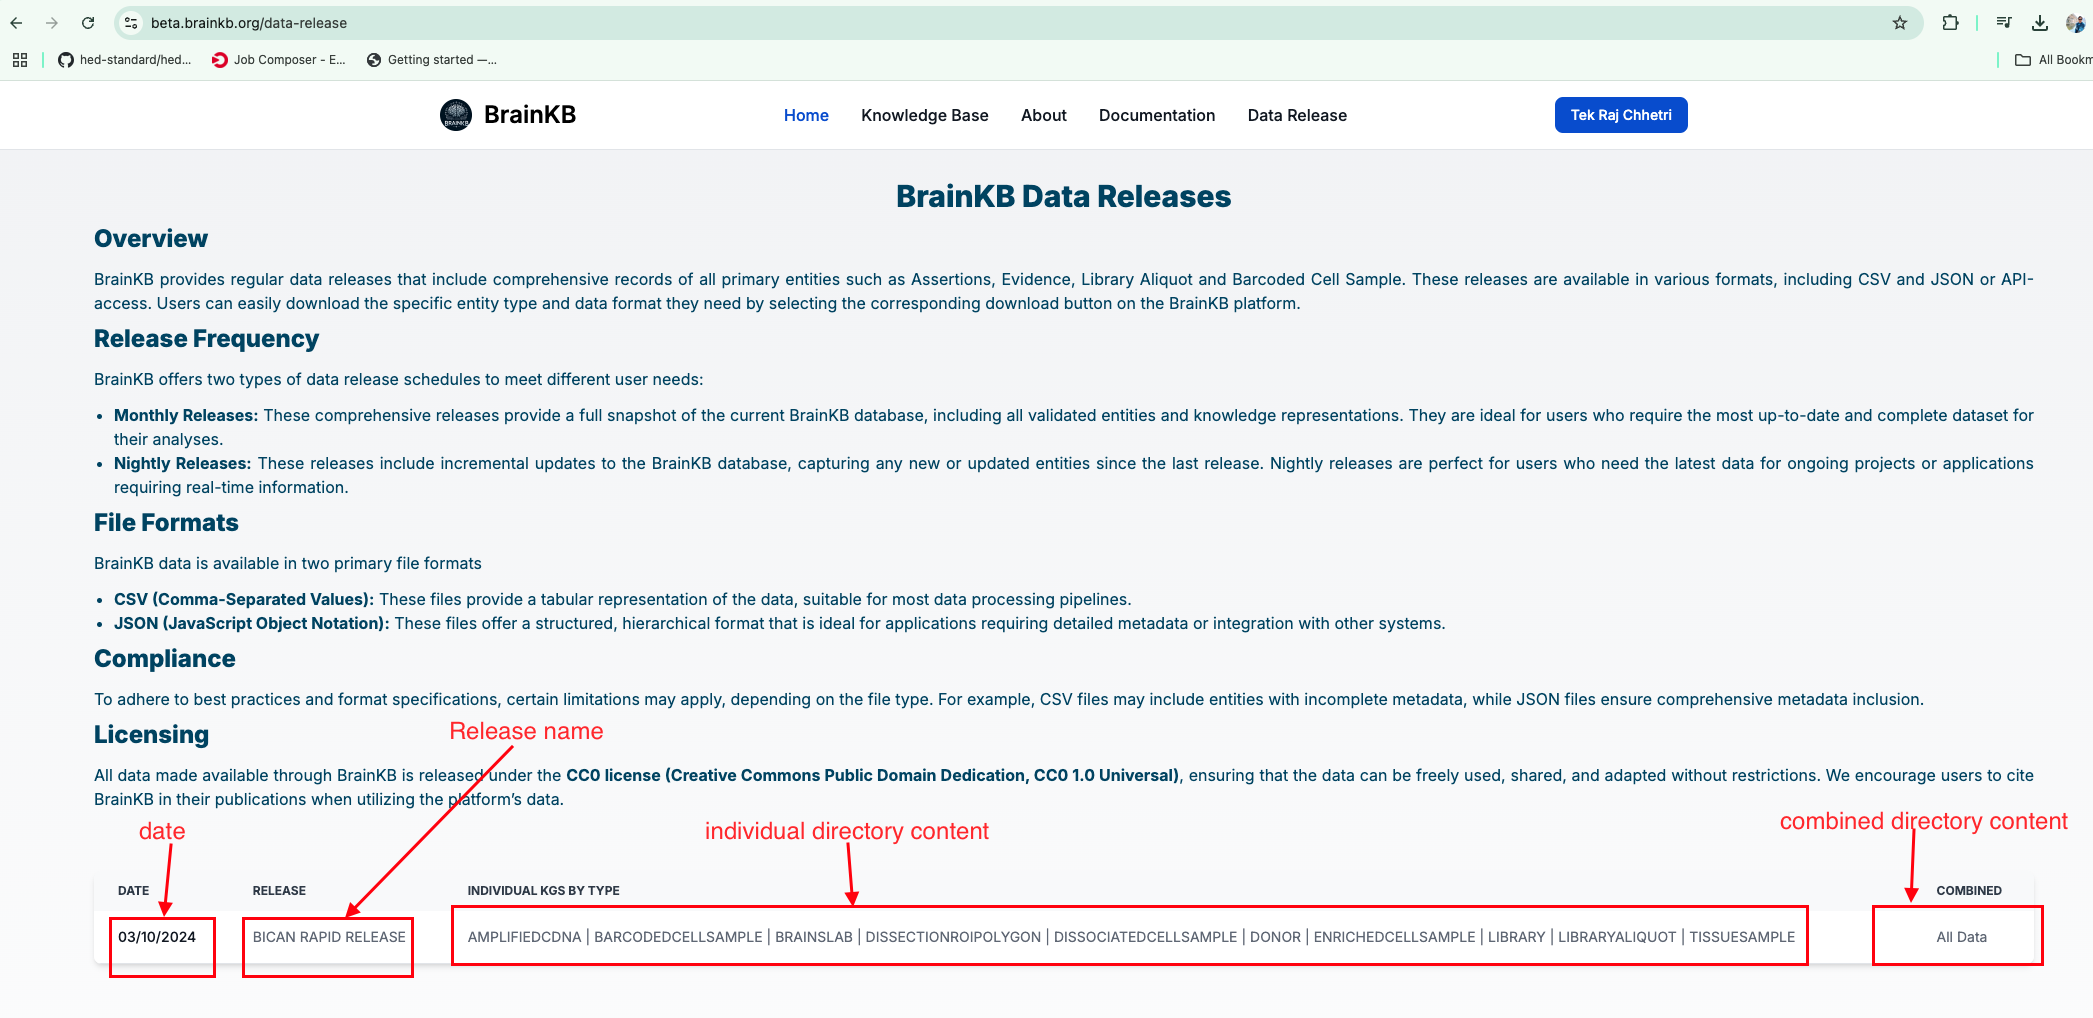Screen dimensions: 2093x1018
Task: Click the BrainKB logo image
Action: coord(456,115)
